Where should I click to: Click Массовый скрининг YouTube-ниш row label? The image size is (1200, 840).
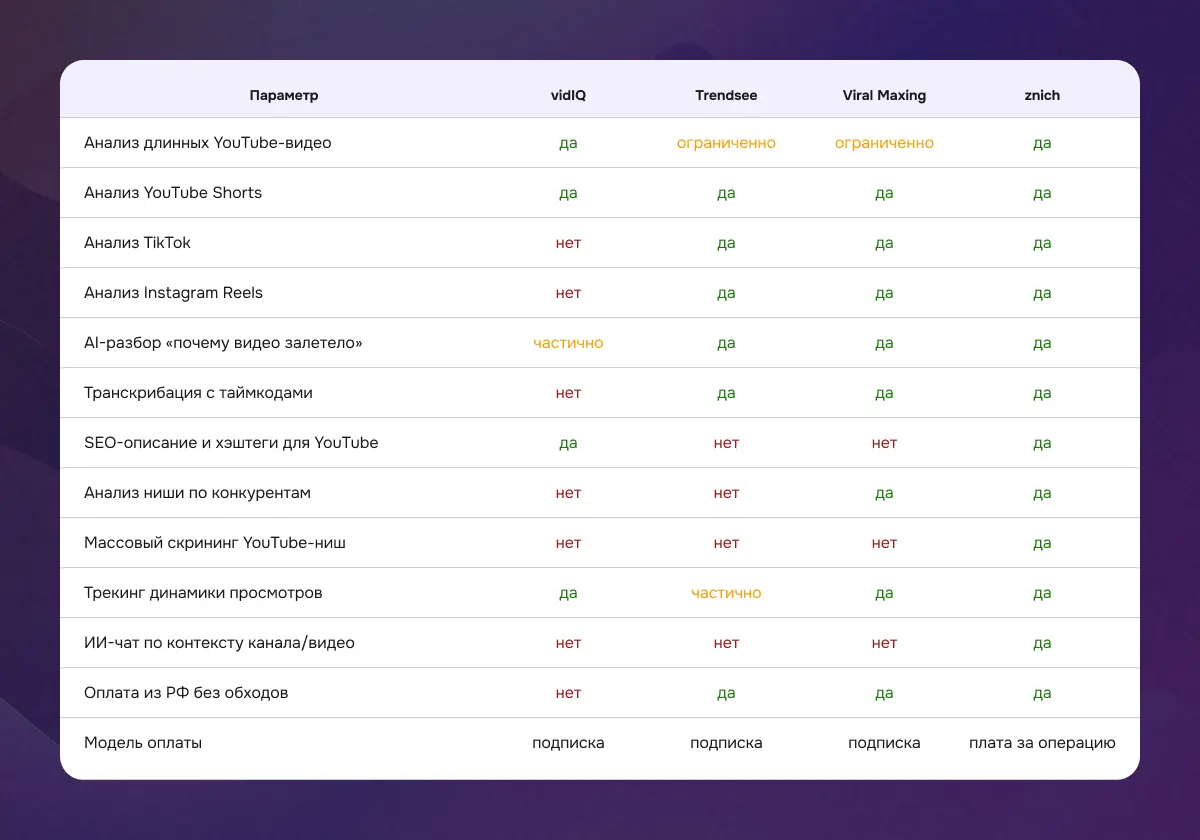(x=215, y=543)
